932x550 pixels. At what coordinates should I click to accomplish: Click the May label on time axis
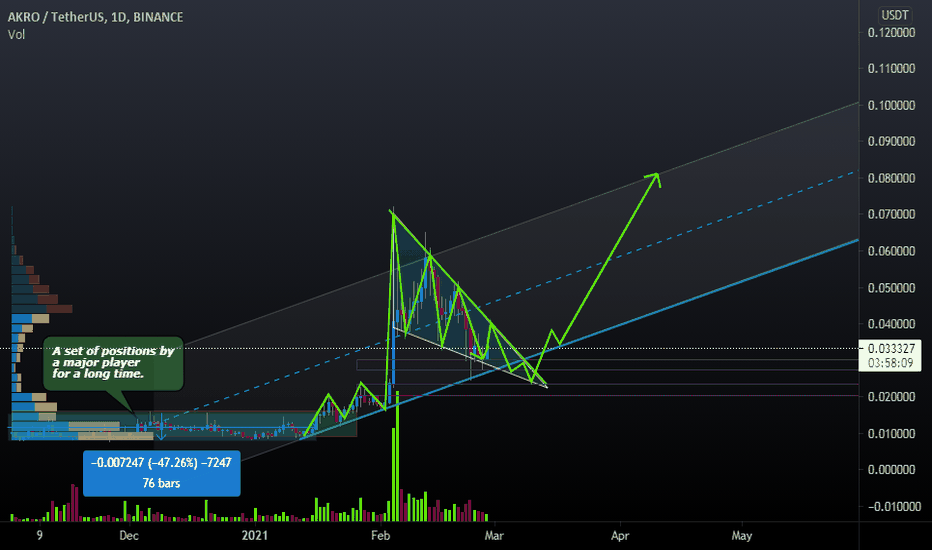[x=742, y=536]
